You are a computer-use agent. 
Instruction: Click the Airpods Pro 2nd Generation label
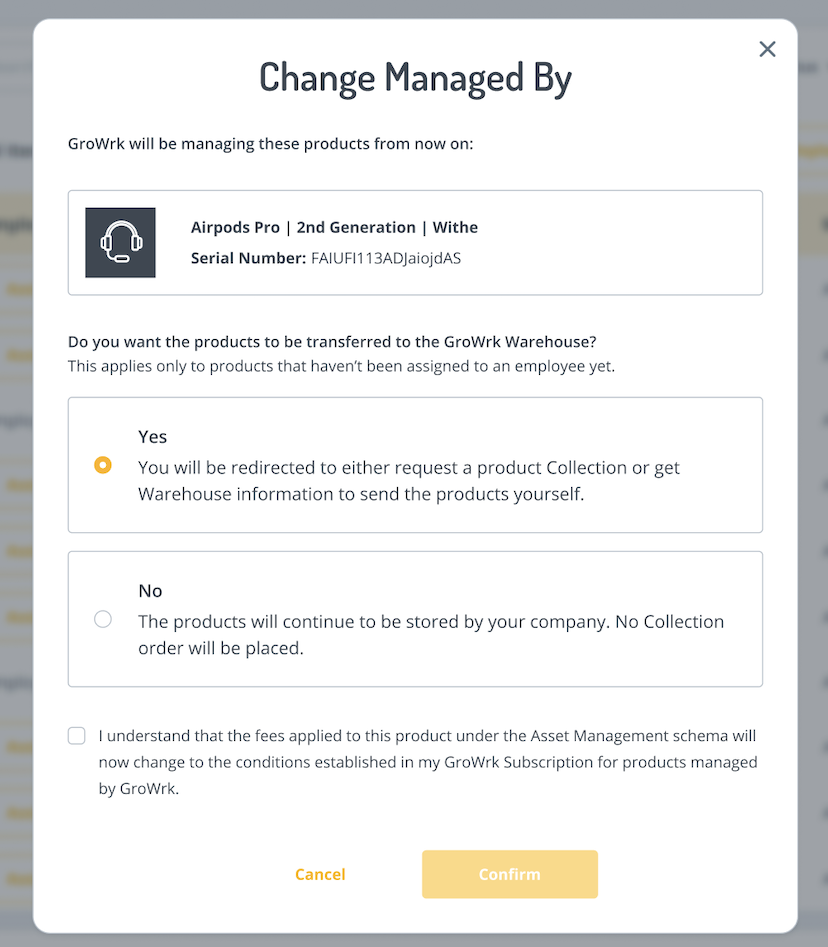(x=335, y=227)
